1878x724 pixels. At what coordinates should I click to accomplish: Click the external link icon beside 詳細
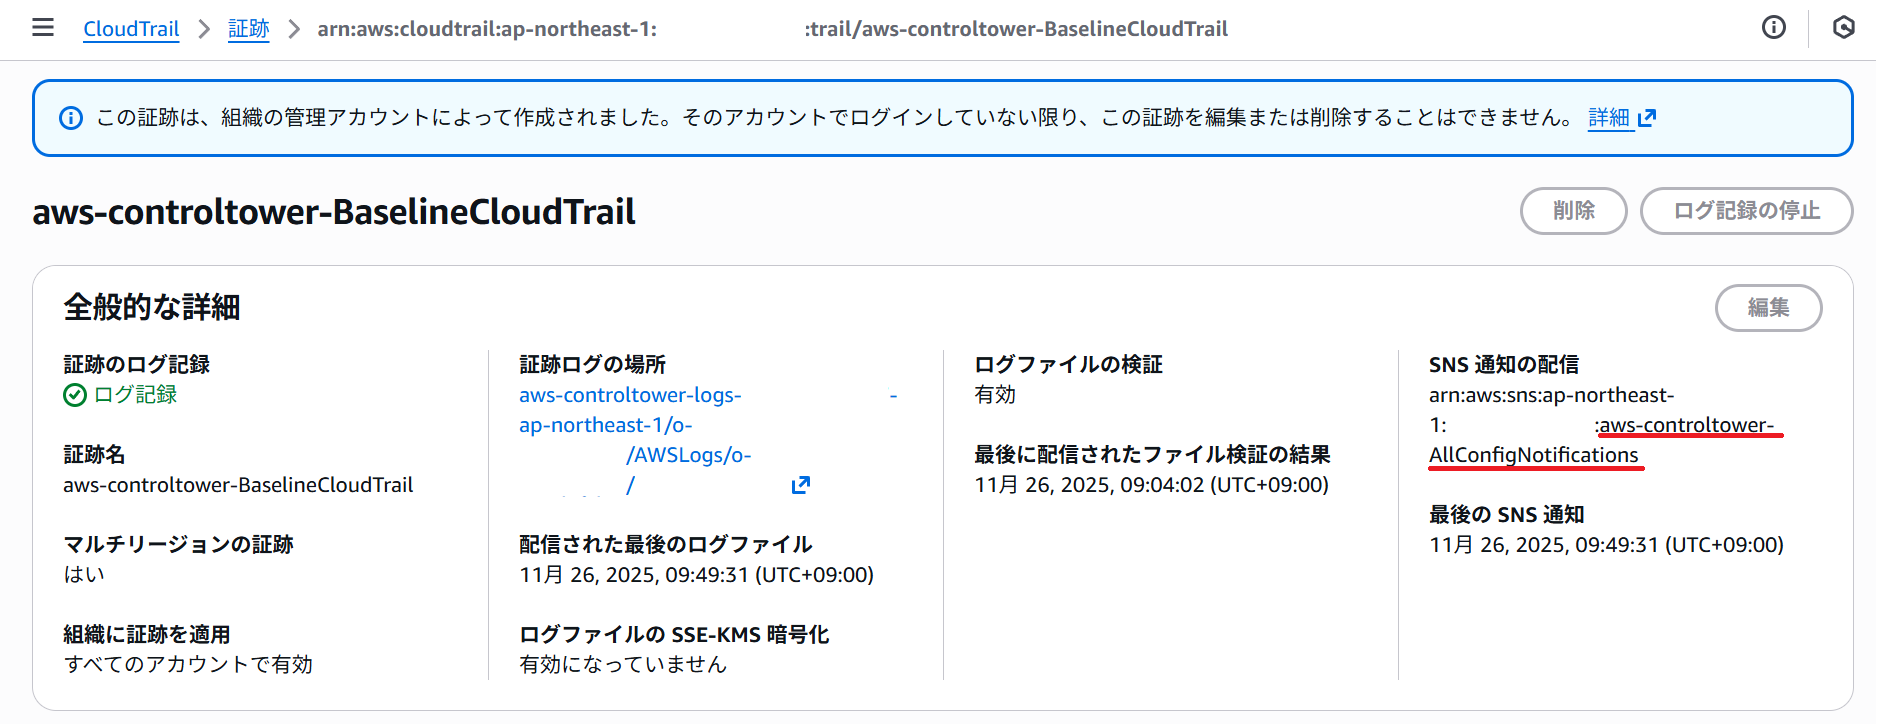pos(1647,118)
